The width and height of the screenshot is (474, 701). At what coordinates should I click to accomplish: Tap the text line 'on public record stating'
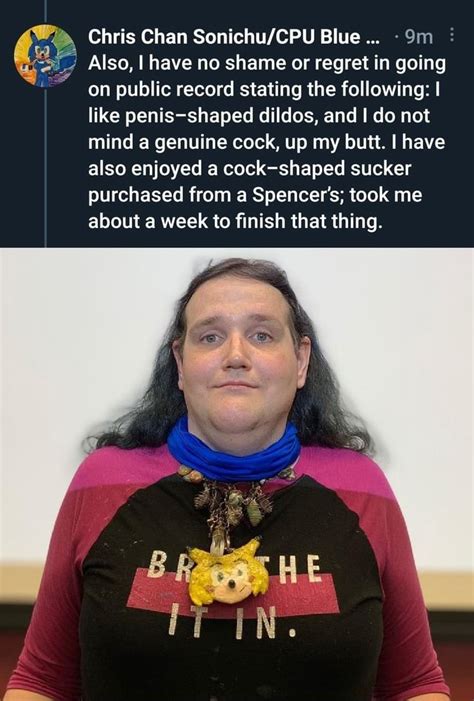264,89
